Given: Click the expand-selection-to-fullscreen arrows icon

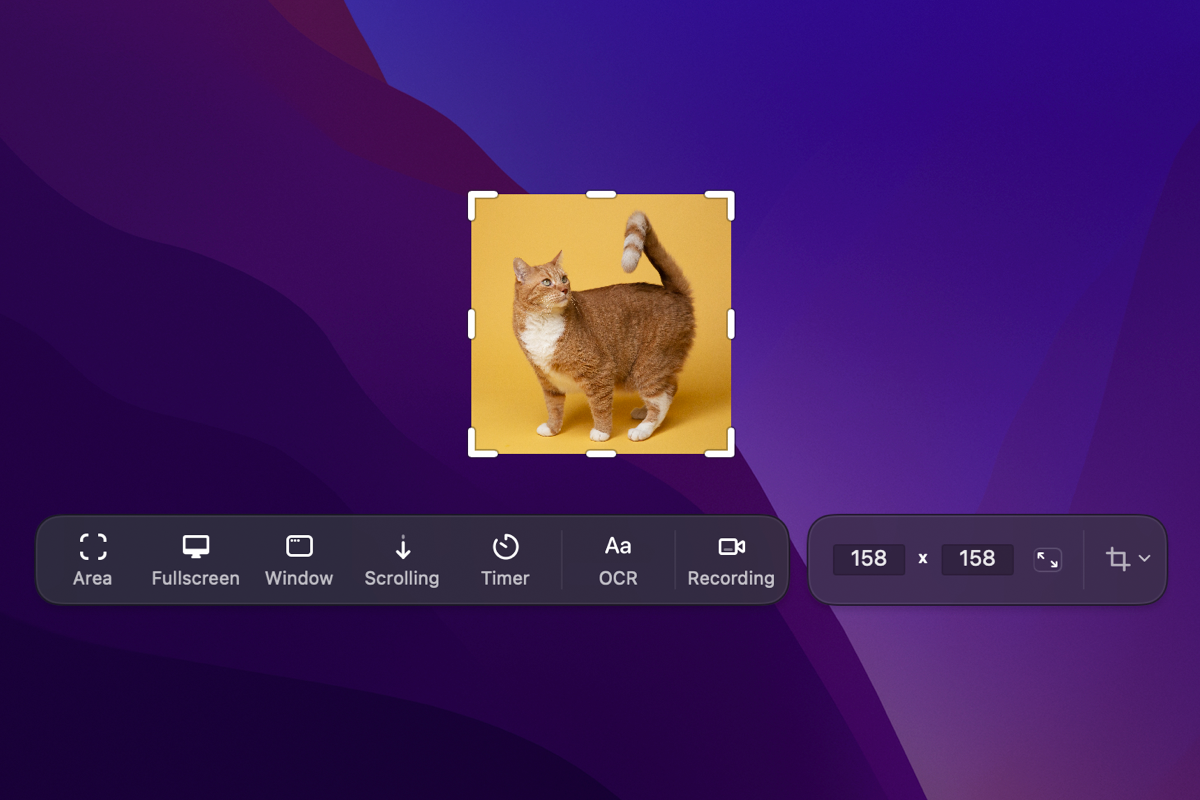Looking at the screenshot, I should pos(1048,559).
